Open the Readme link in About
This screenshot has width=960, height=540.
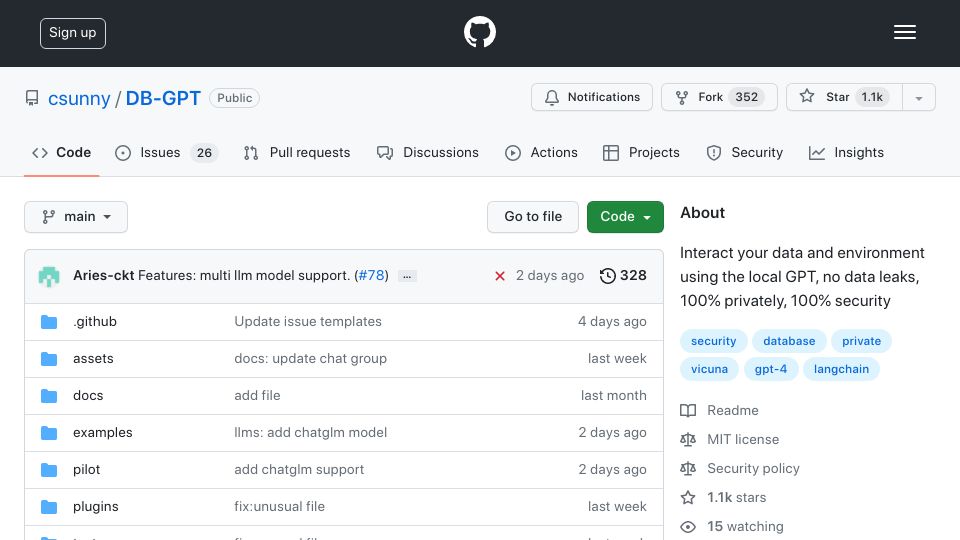[732, 410]
